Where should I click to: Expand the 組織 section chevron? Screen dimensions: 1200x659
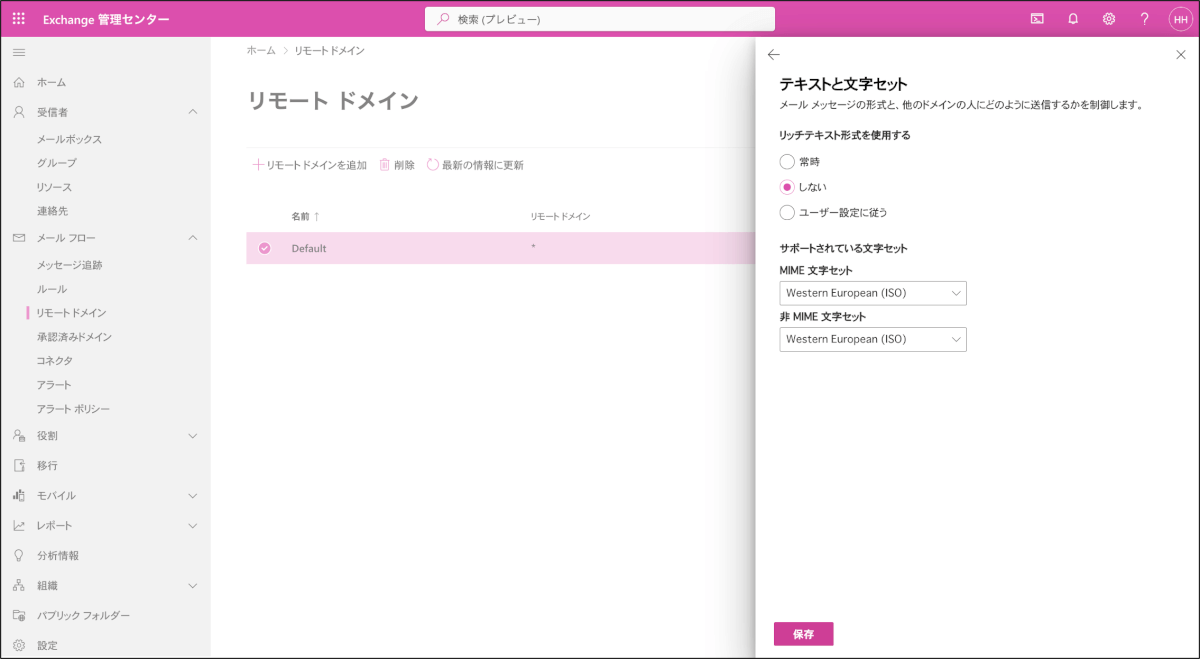[193, 586]
